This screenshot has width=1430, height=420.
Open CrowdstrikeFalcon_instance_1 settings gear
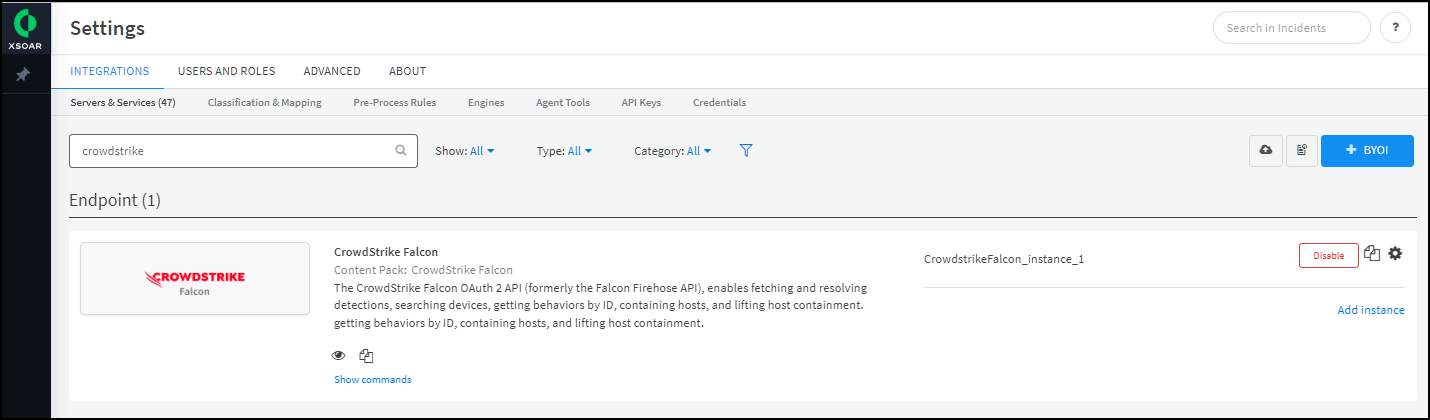click(1395, 254)
